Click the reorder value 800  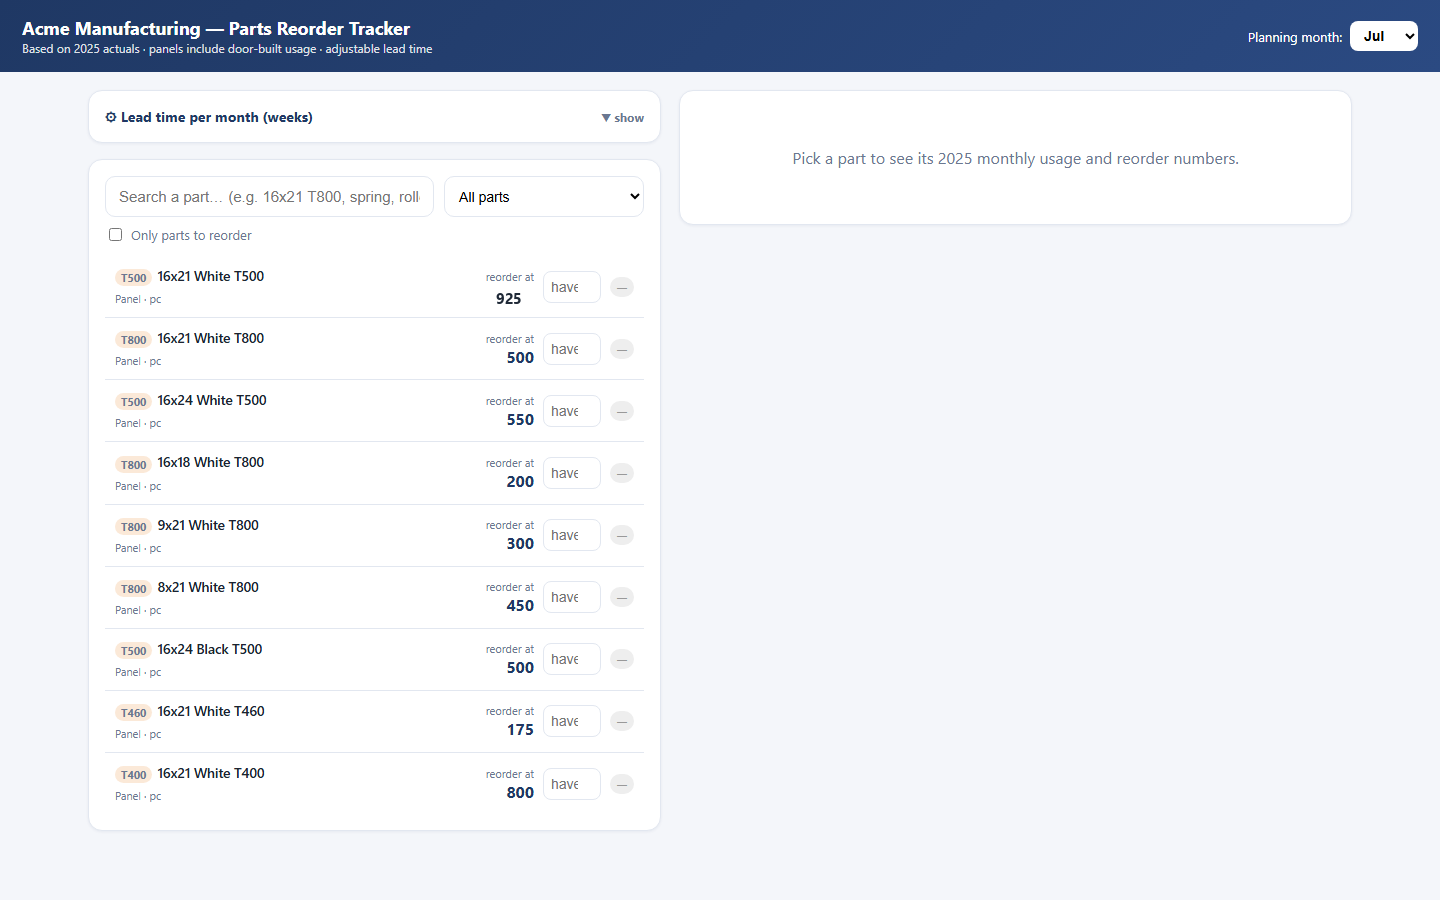pyautogui.click(x=520, y=793)
